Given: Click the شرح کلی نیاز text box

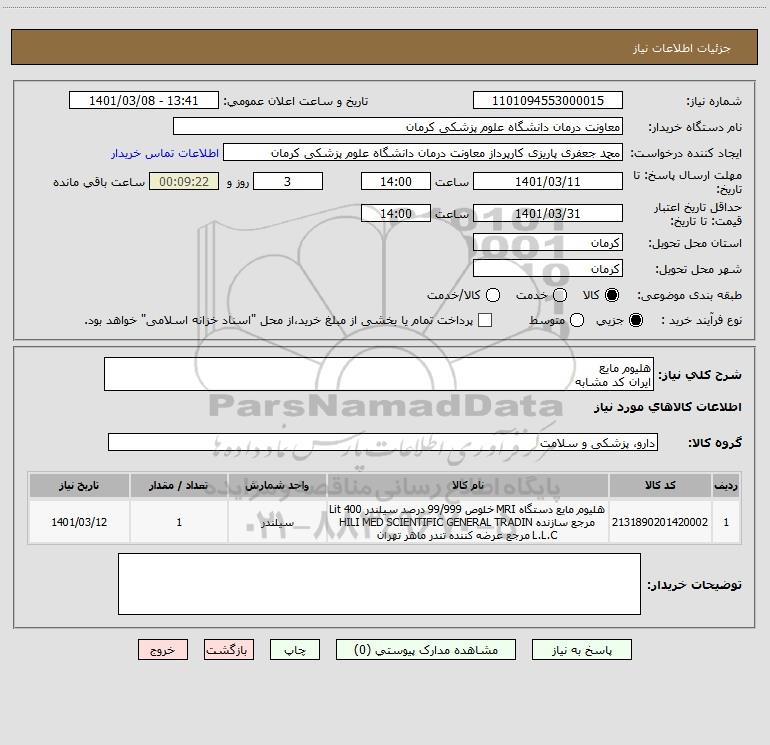Looking at the screenshot, I should pos(379,374).
